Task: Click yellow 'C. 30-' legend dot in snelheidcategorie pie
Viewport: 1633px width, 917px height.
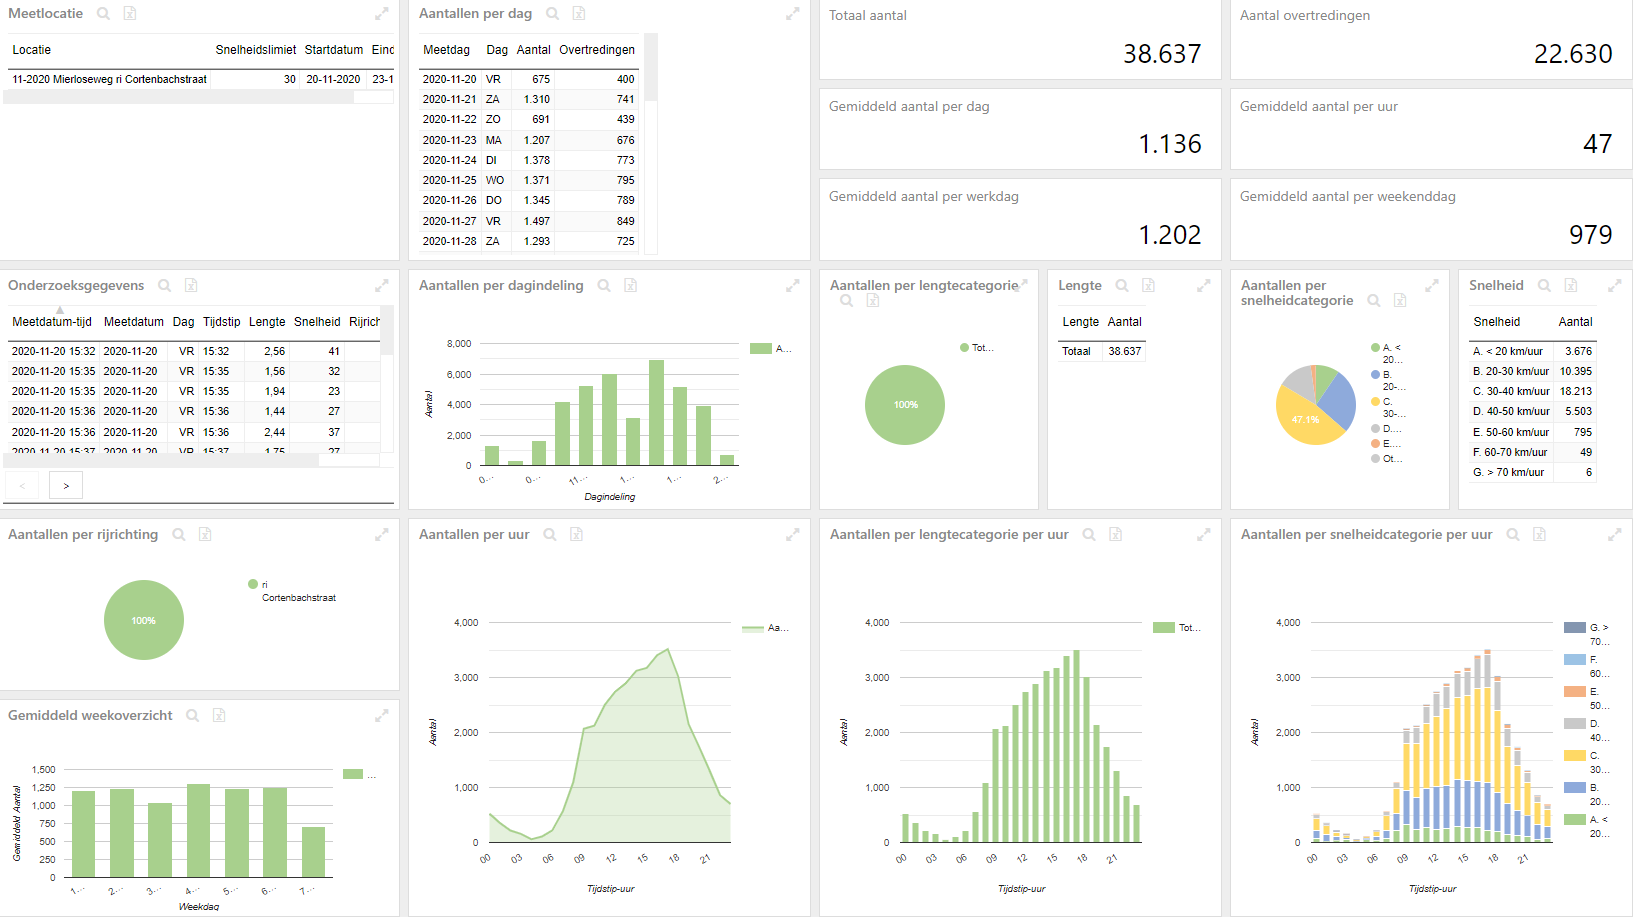Action: (1376, 401)
